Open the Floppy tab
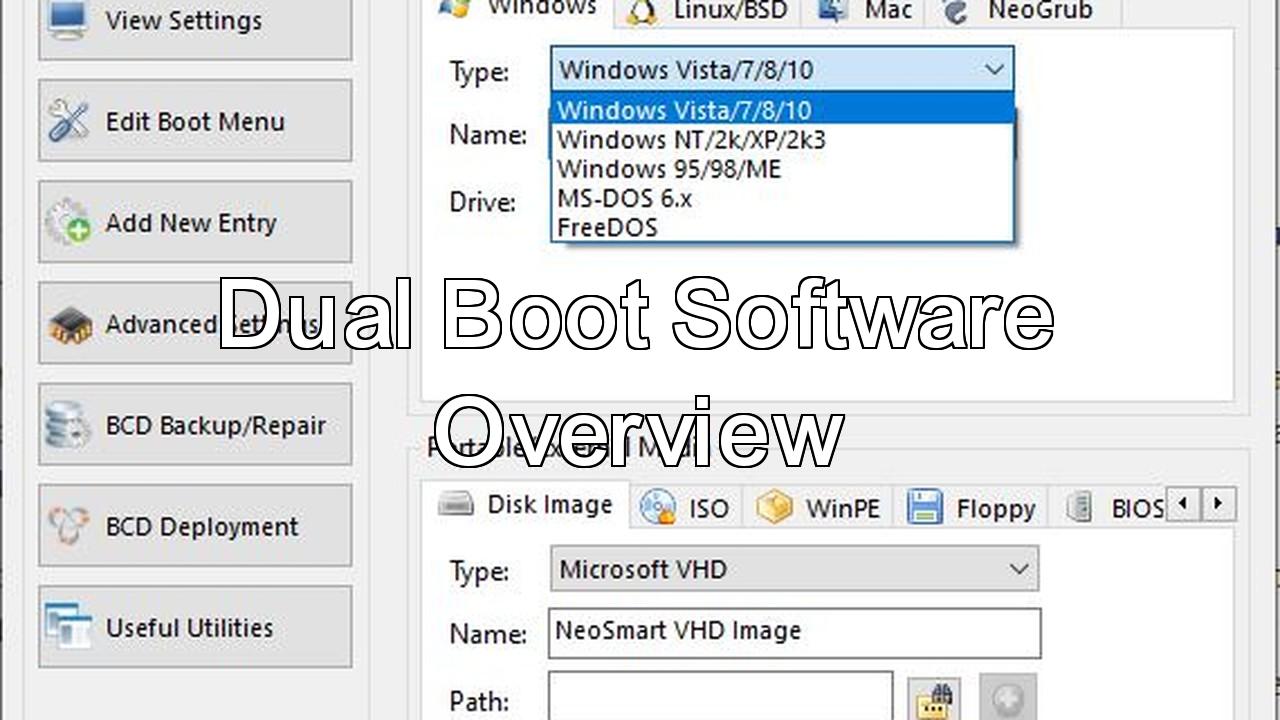The height and width of the screenshot is (720, 1280). [x=973, y=508]
